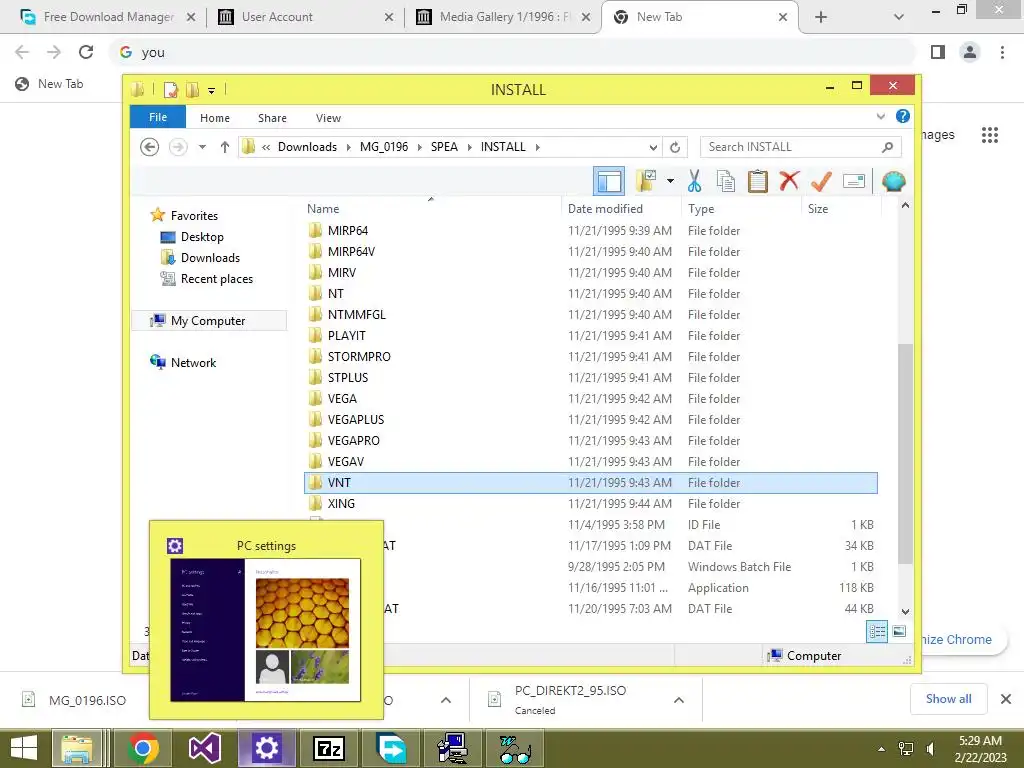The image size is (1024, 768).
Task: Open the Share ribbon tab
Action: [272, 118]
